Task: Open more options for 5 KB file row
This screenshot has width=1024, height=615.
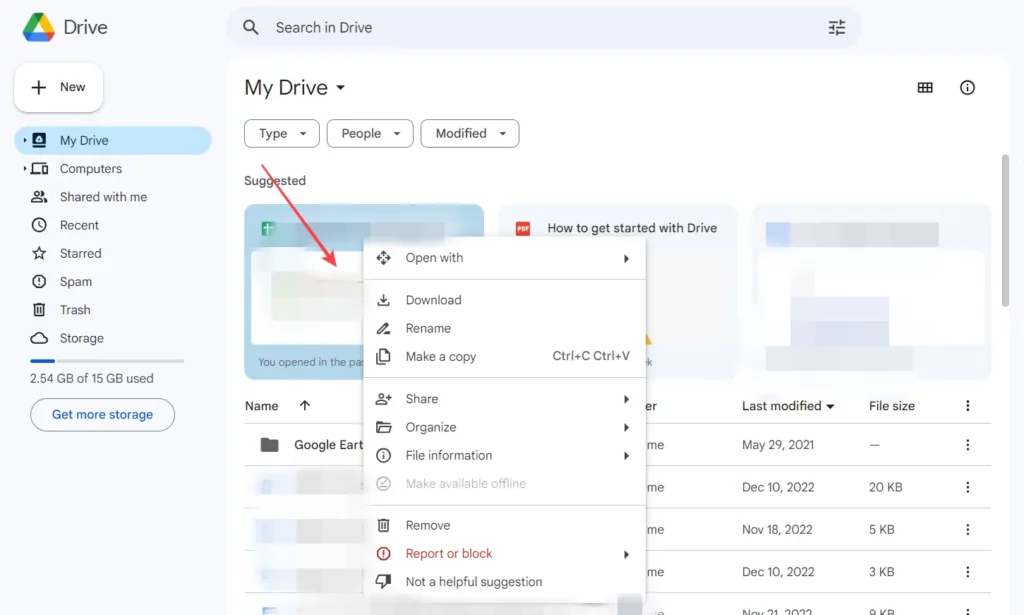Action: coord(967,529)
